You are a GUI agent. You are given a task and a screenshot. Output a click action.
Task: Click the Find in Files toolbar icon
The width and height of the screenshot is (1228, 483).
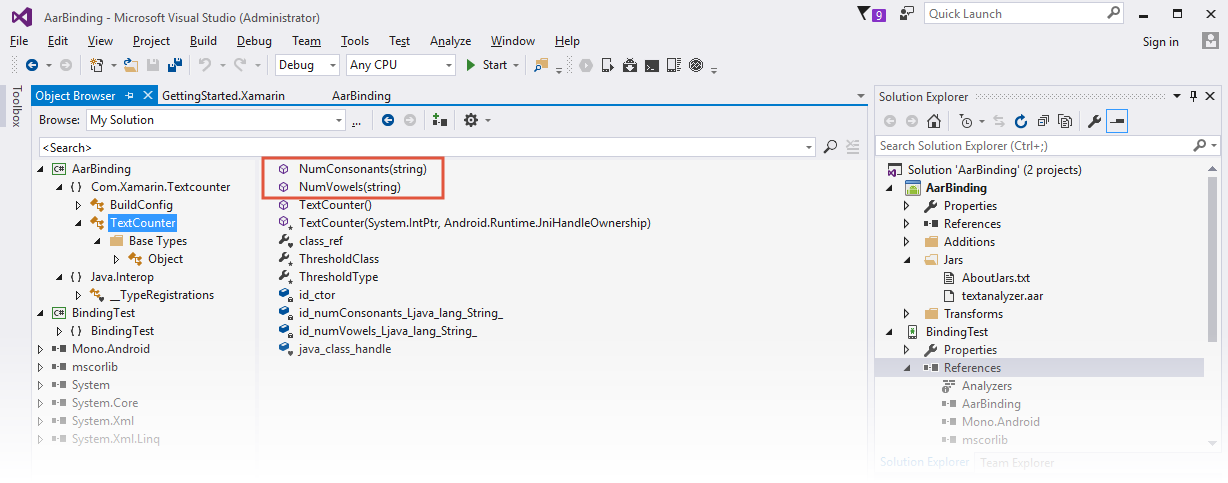[541, 65]
